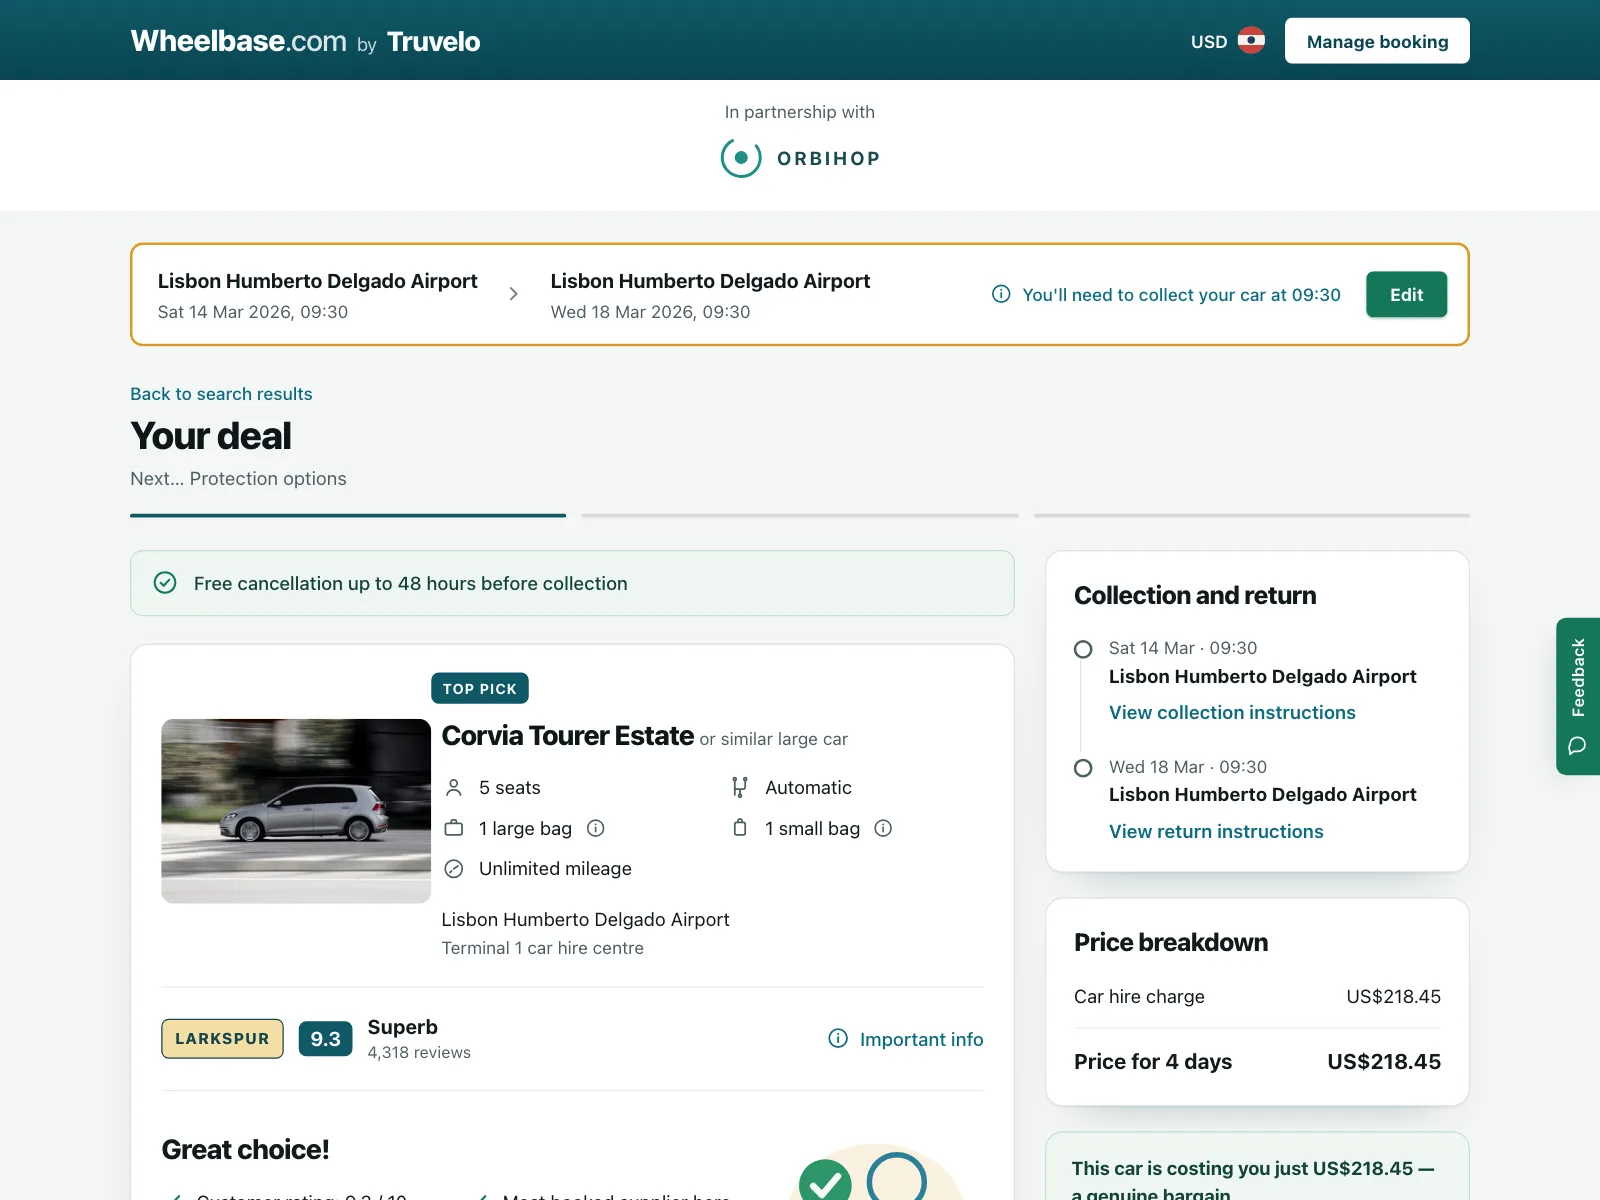Click the collection timeline circle marker
Image resolution: width=1600 pixels, height=1200 pixels.
1083,649
